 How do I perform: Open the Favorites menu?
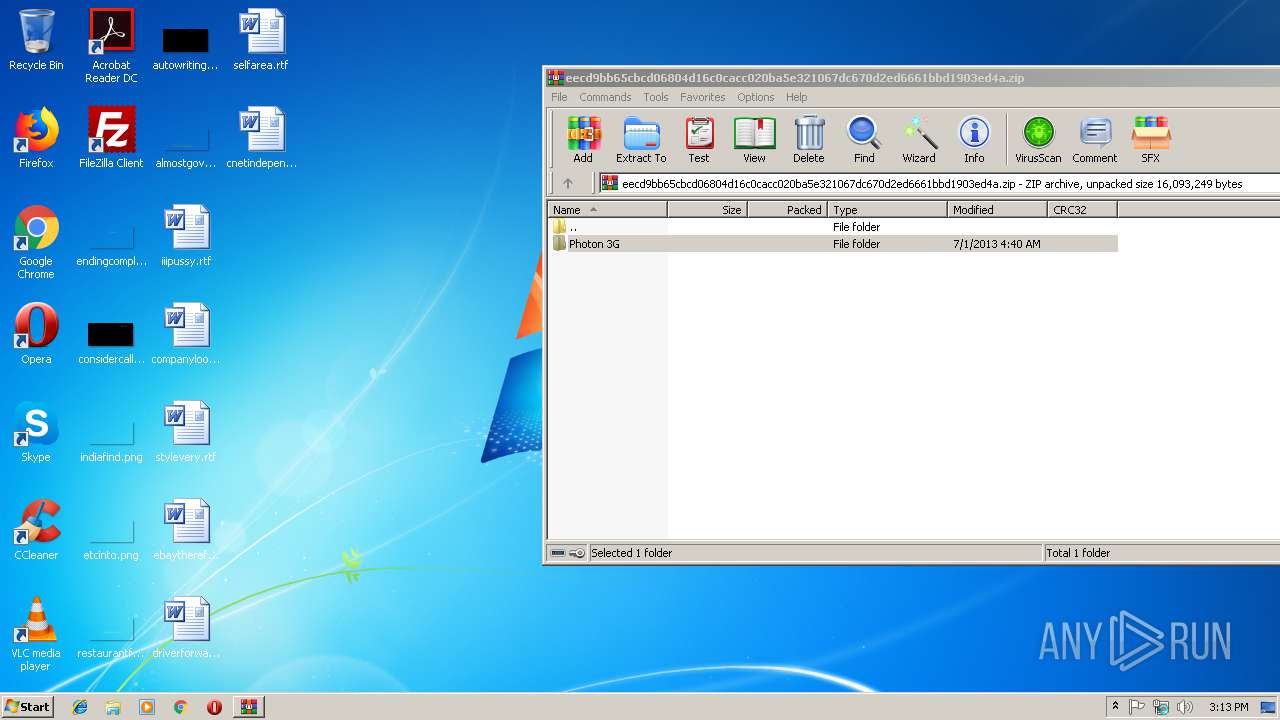tap(703, 97)
